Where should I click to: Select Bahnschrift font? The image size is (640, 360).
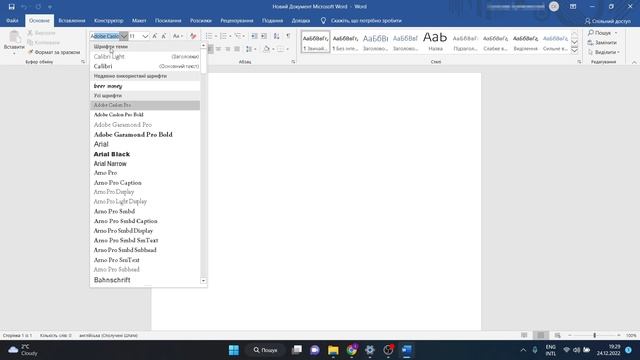[x=145, y=280]
